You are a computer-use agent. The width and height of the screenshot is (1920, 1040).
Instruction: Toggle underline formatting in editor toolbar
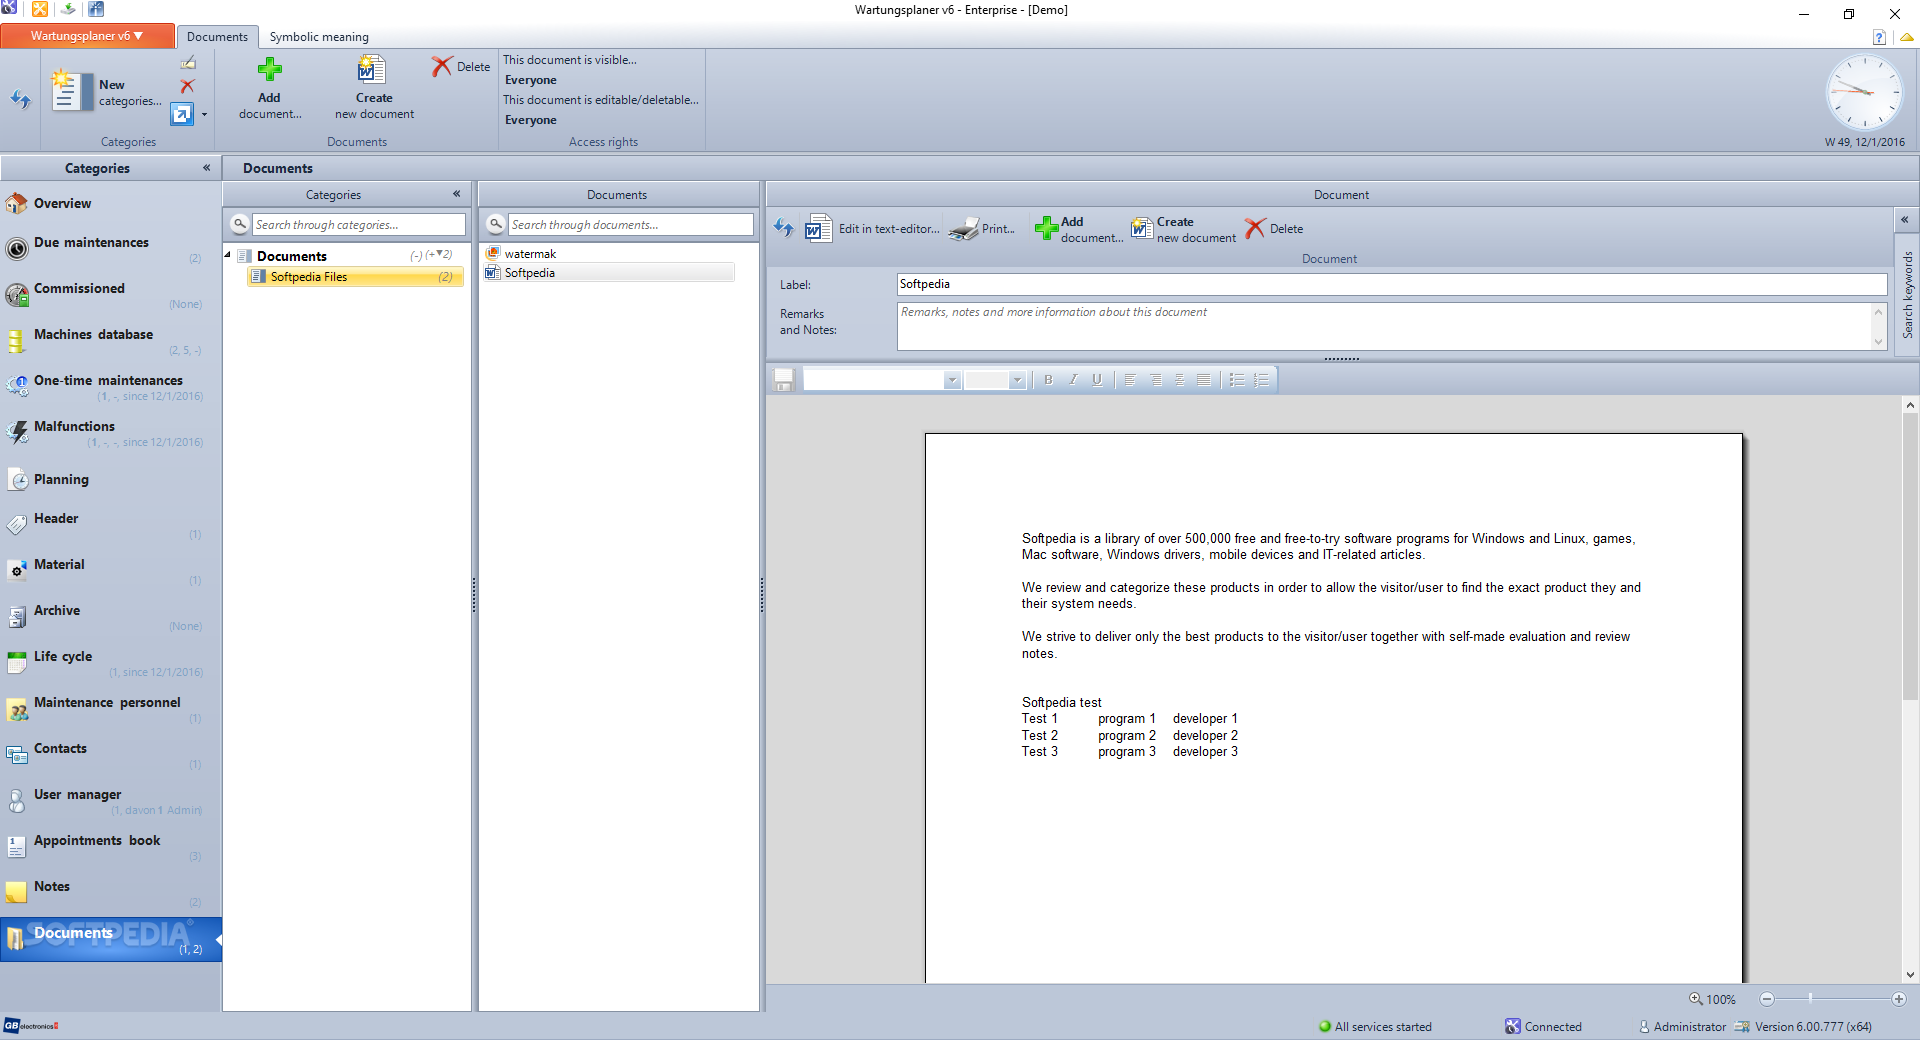[1097, 380]
